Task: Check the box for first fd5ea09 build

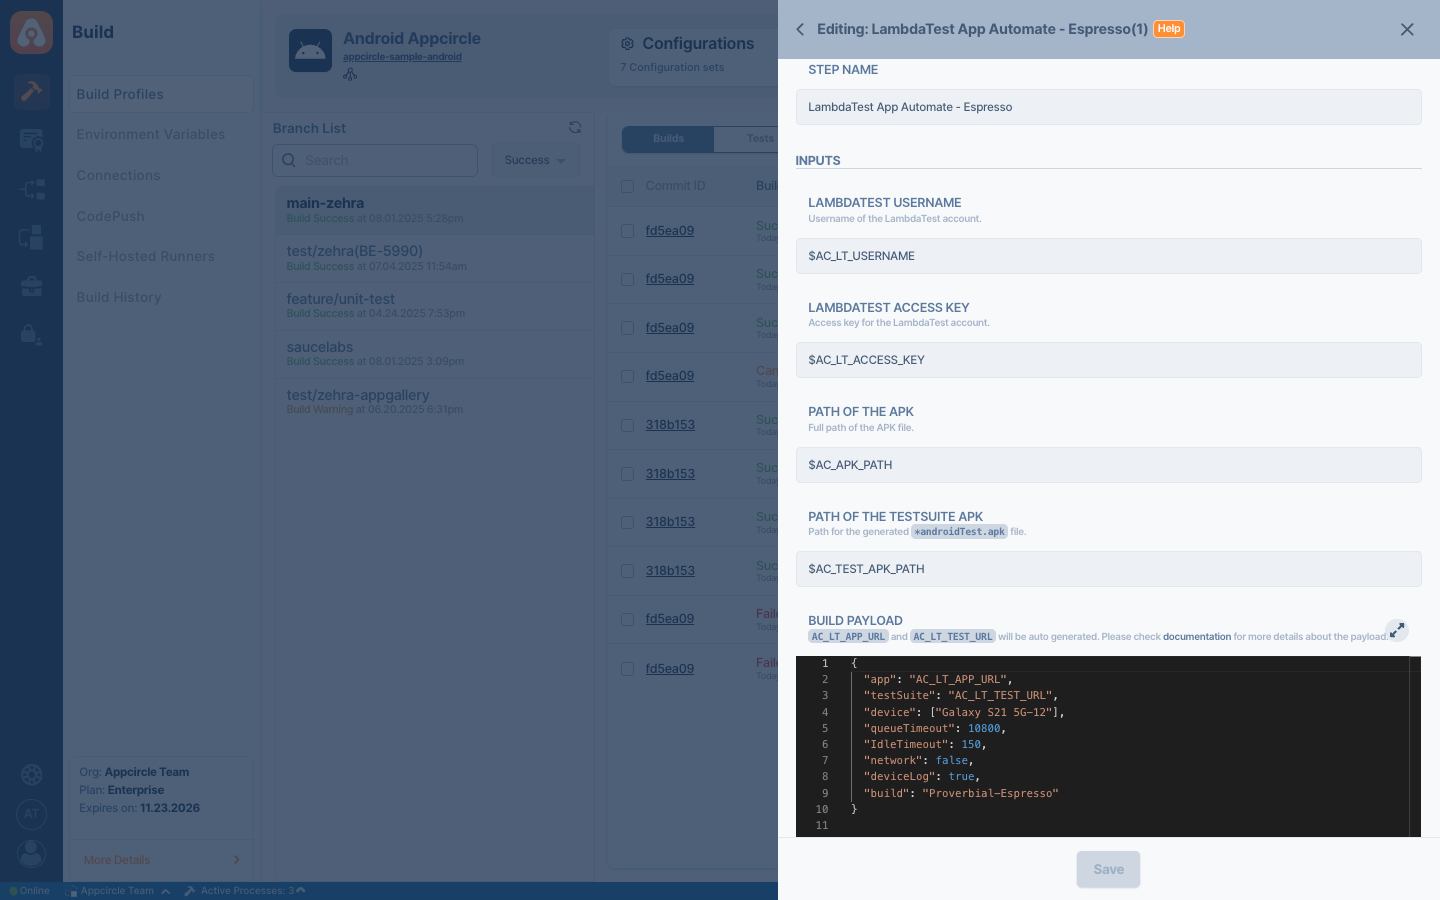Action: click(628, 231)
